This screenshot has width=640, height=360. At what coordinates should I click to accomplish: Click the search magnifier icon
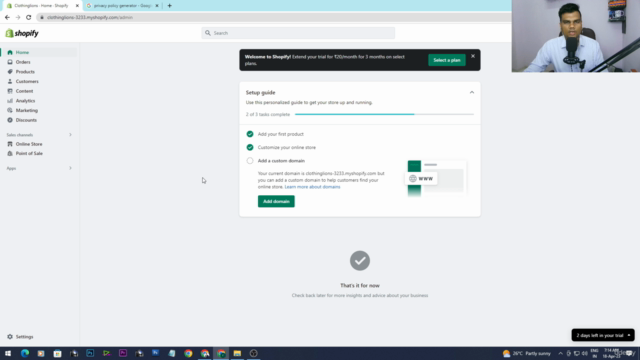pyautogui.click(x=208, y=33)
